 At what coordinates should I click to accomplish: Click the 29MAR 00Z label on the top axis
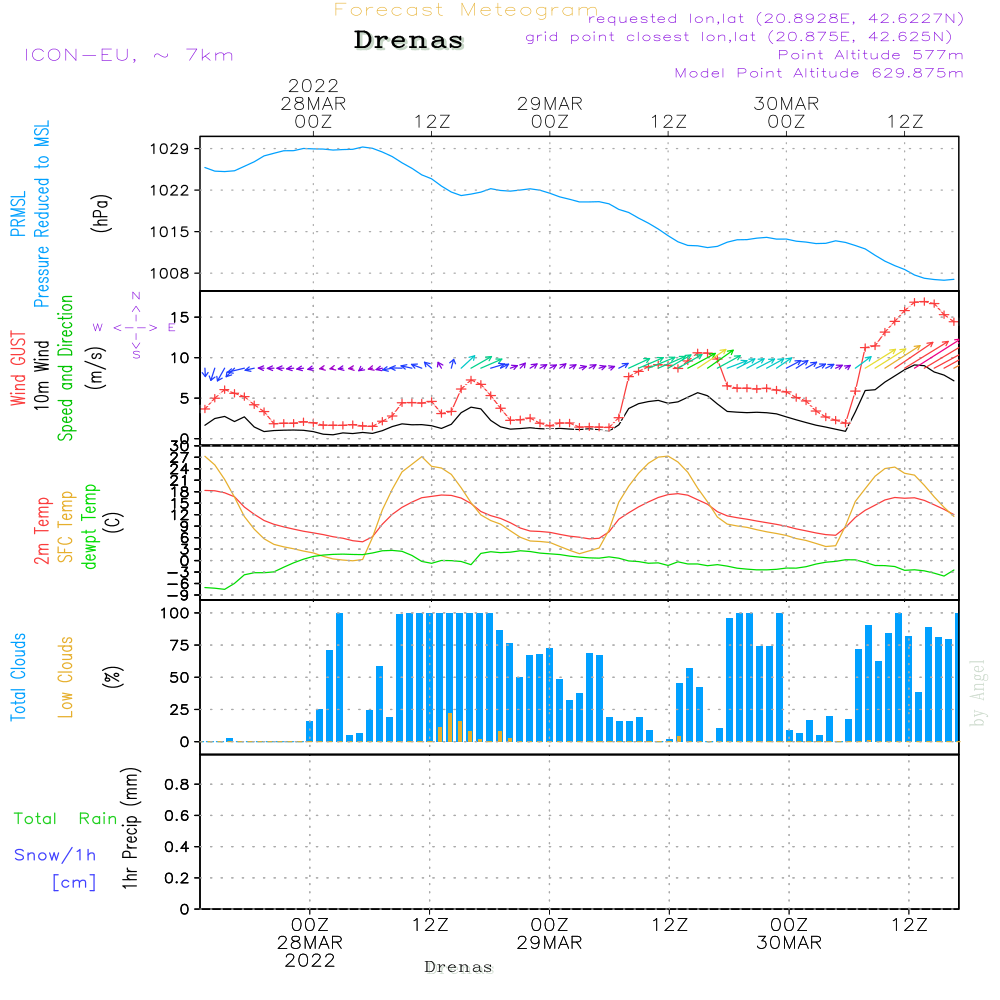tap(549, 112)
